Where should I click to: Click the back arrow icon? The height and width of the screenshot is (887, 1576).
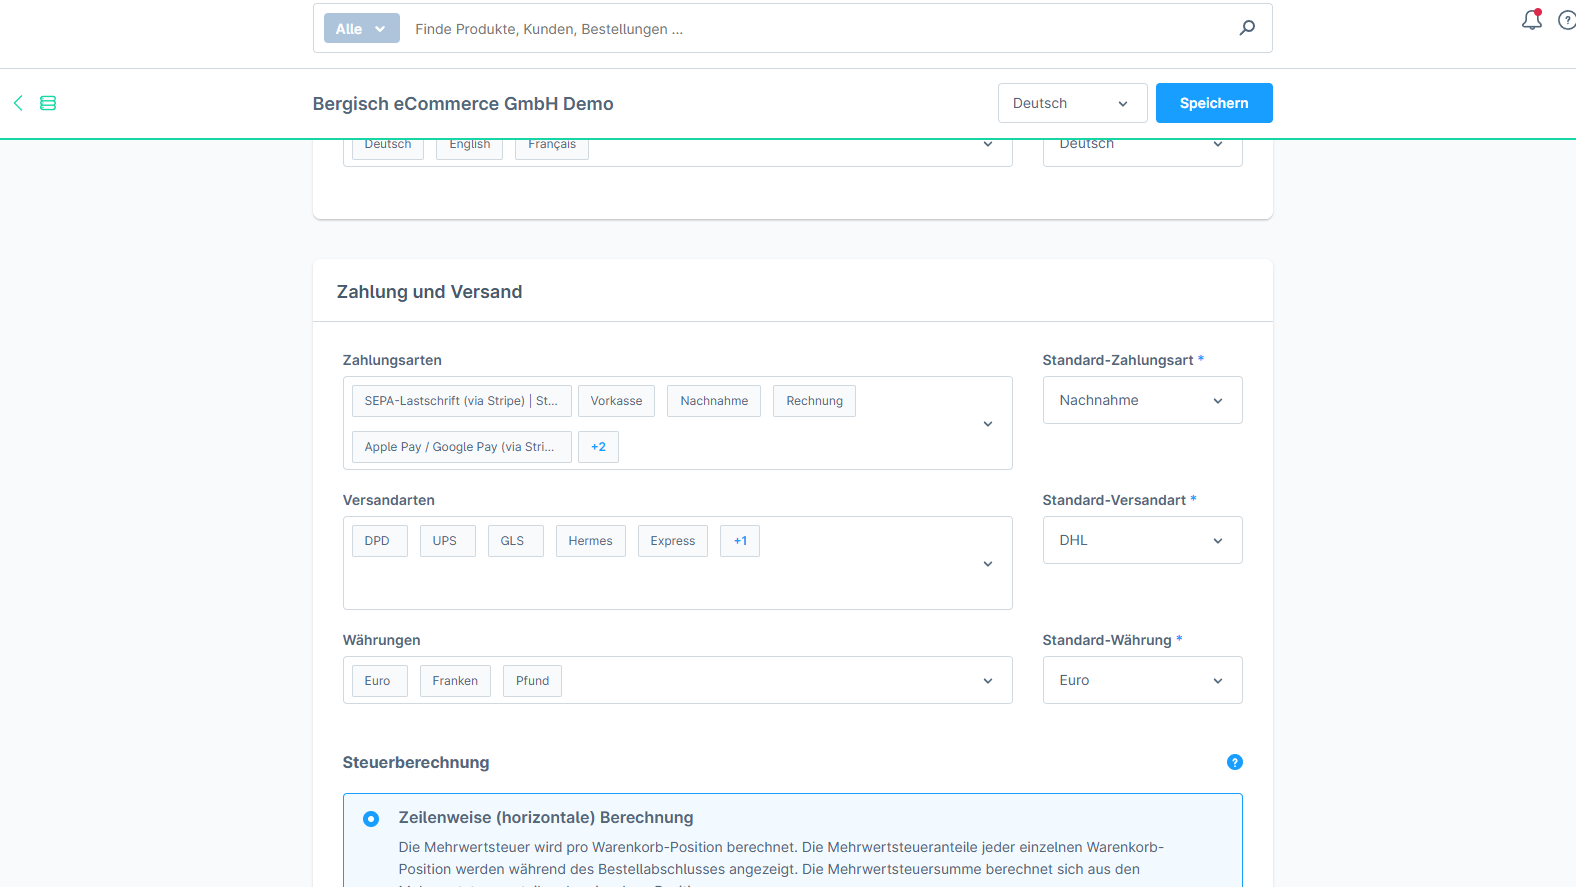18,103
